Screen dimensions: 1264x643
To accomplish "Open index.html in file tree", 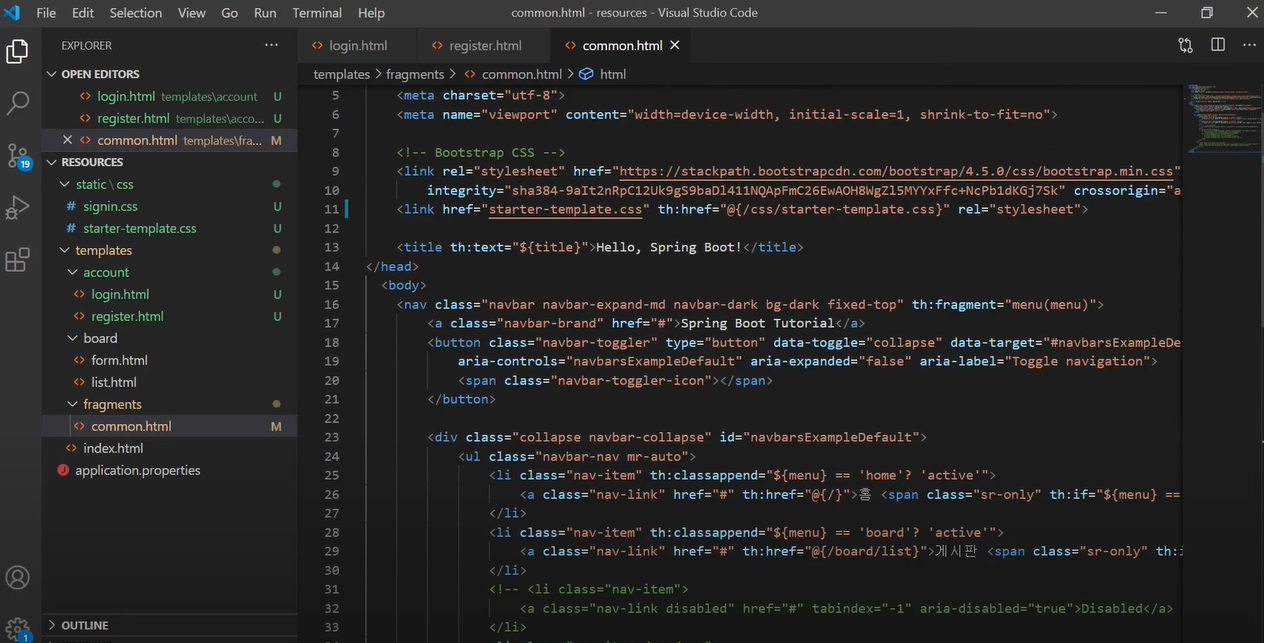I will click(x=113, y=448).
